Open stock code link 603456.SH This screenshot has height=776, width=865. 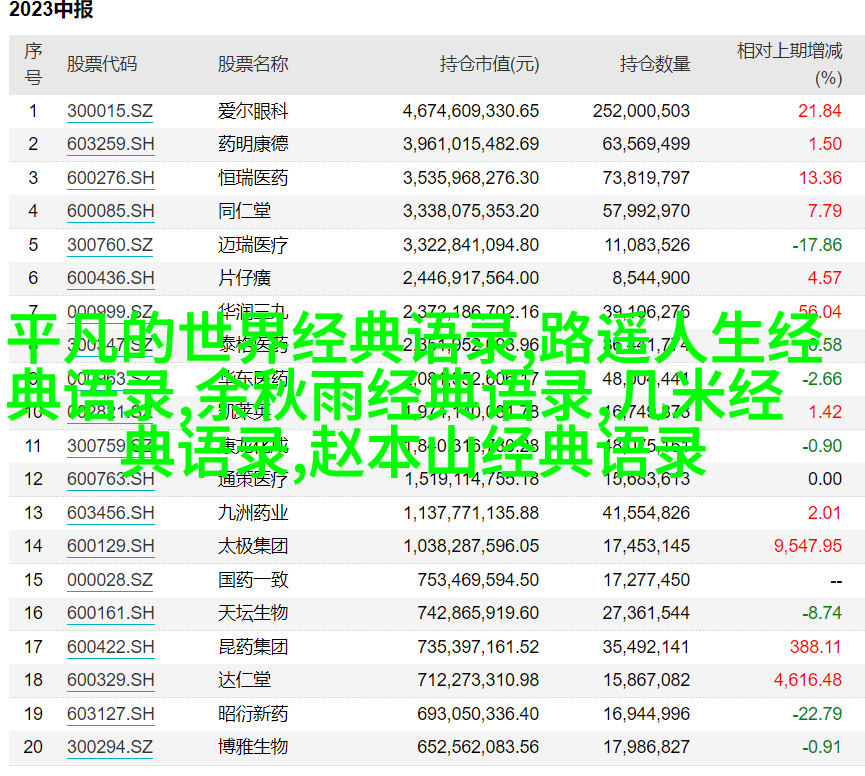(x=110, y=512)
